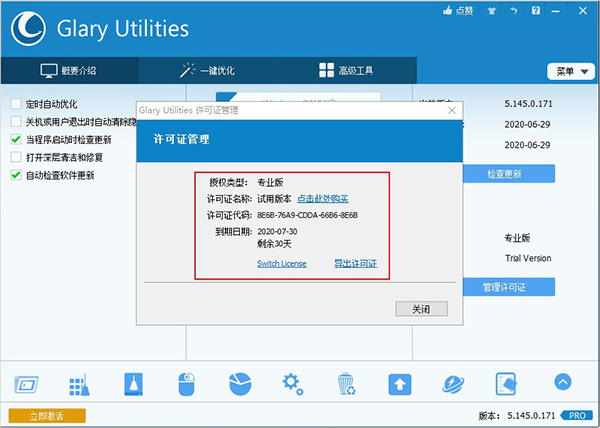The height and width of the screenshot is (428, 600).
Task: Switch to the 概要介绍 tab
Action: (x=69, y=71)
